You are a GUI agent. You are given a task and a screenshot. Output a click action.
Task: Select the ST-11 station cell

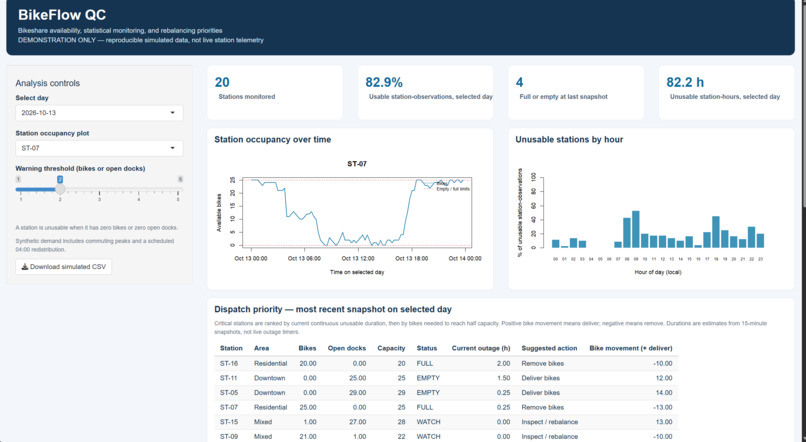pos(229,378)
